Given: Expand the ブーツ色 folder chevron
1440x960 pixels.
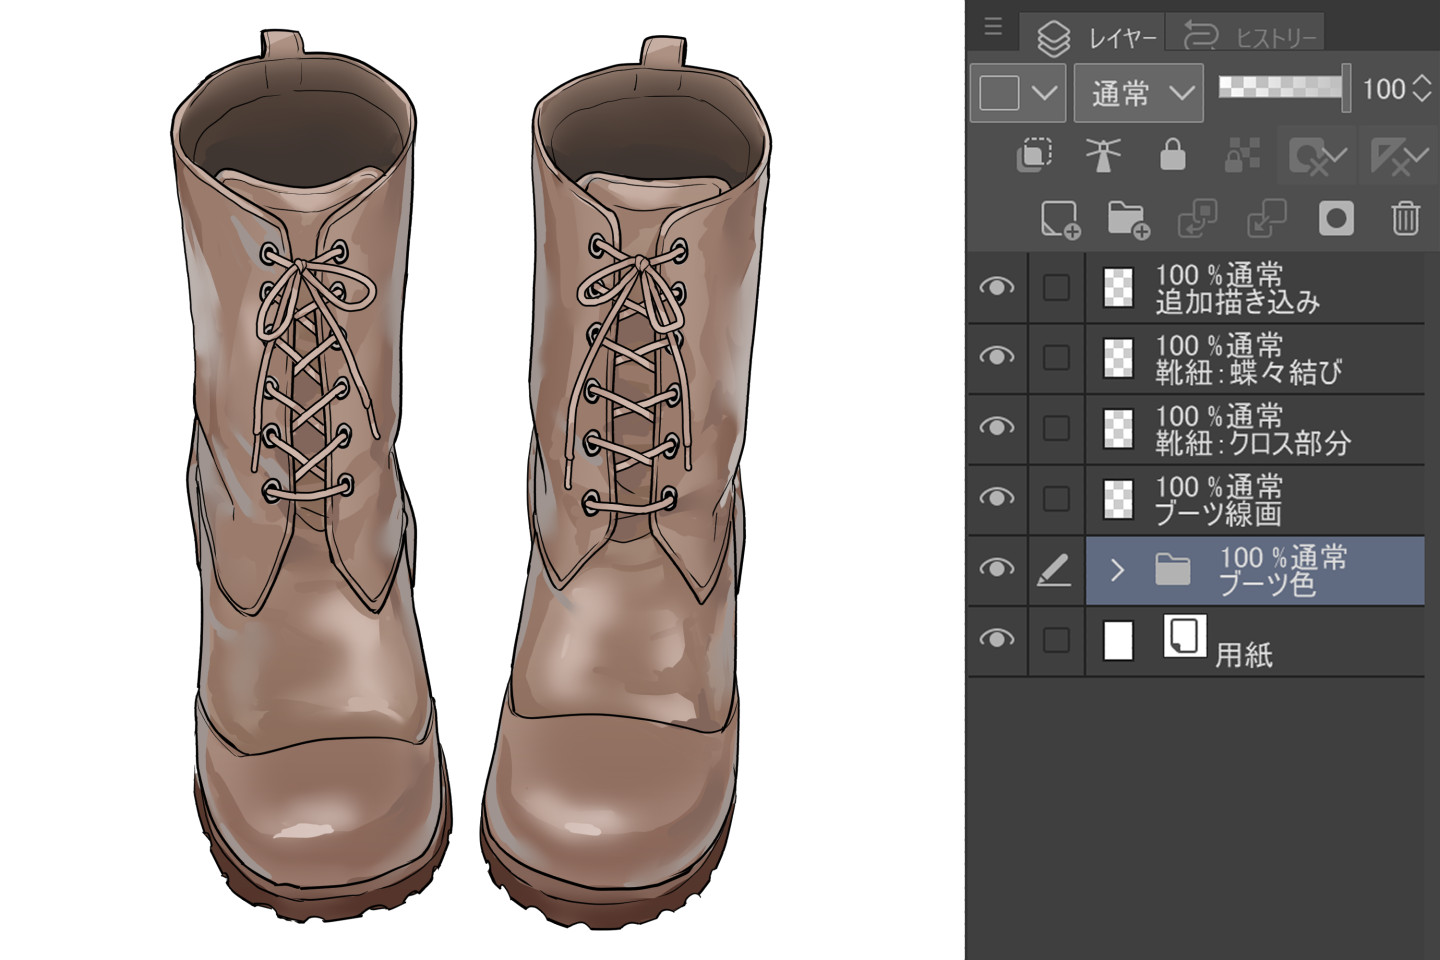Looking at the screenshot, I should (x=1117, y=570).
